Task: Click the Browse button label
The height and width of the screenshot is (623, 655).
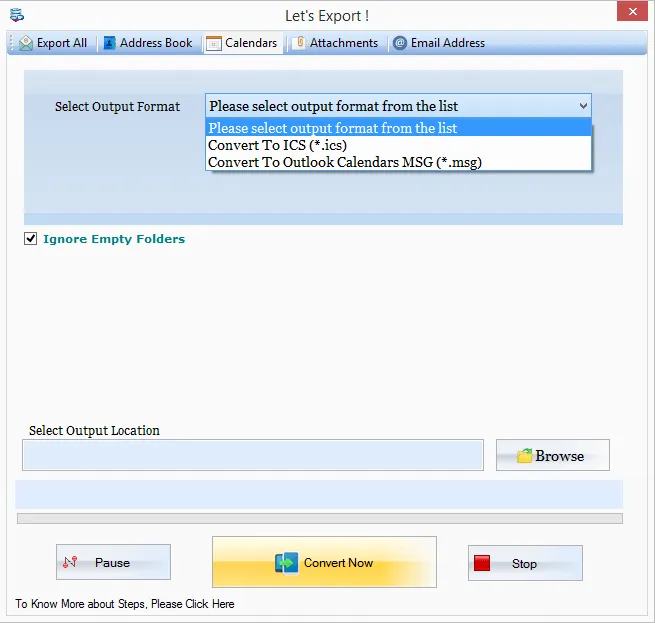Action: tap(559, 456)
